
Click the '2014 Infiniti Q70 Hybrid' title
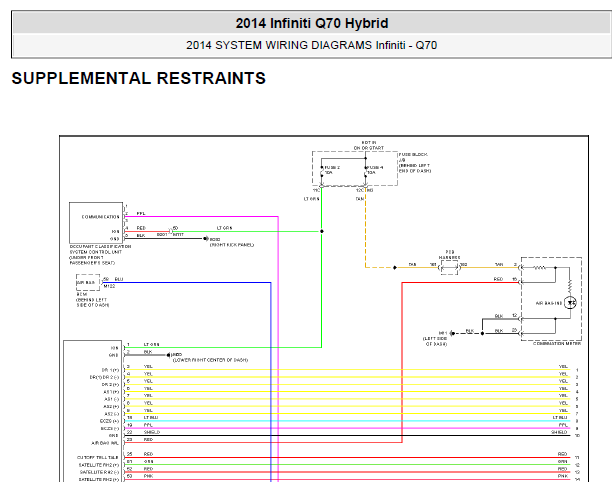click(x=312, y=23)
